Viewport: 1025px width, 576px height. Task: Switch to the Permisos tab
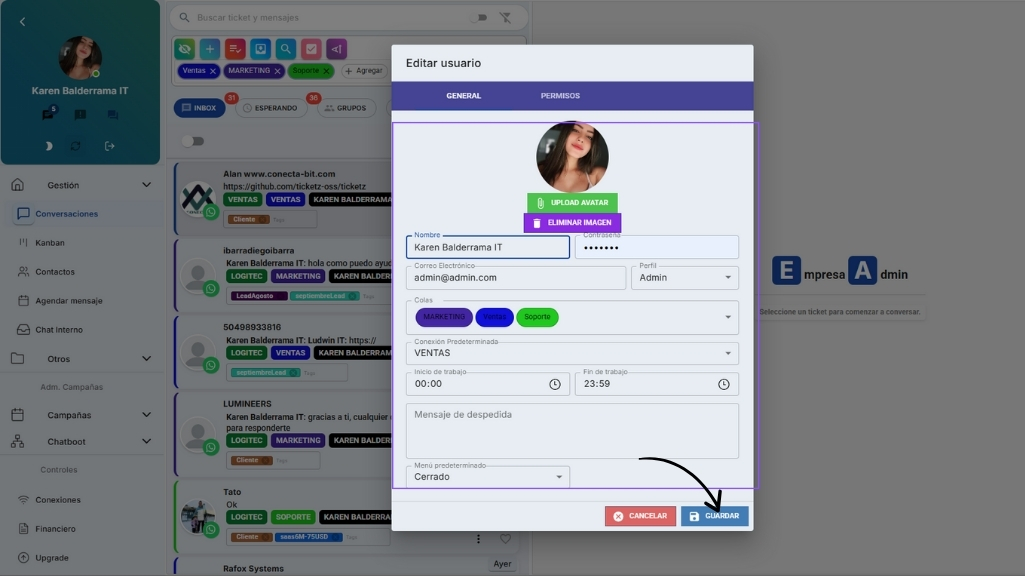[560, 96]
